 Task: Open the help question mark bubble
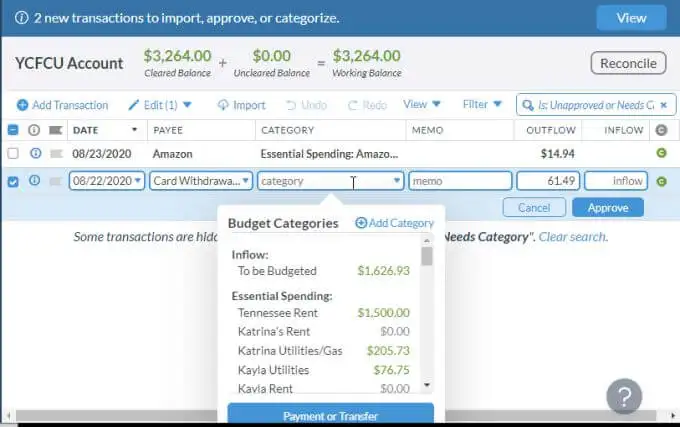pos(624,396)
